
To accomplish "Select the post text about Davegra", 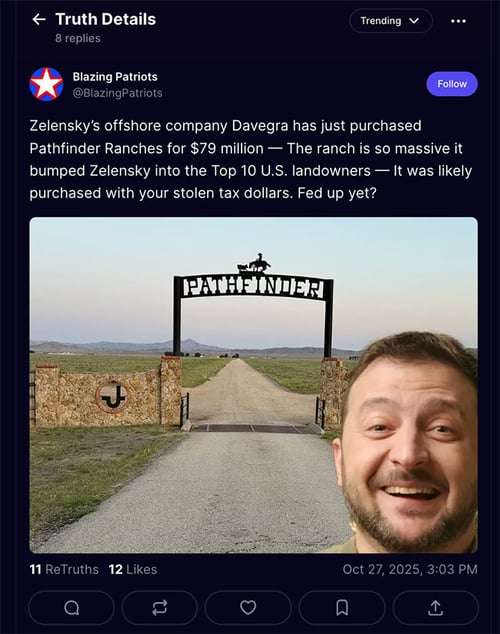I will 251,159.
